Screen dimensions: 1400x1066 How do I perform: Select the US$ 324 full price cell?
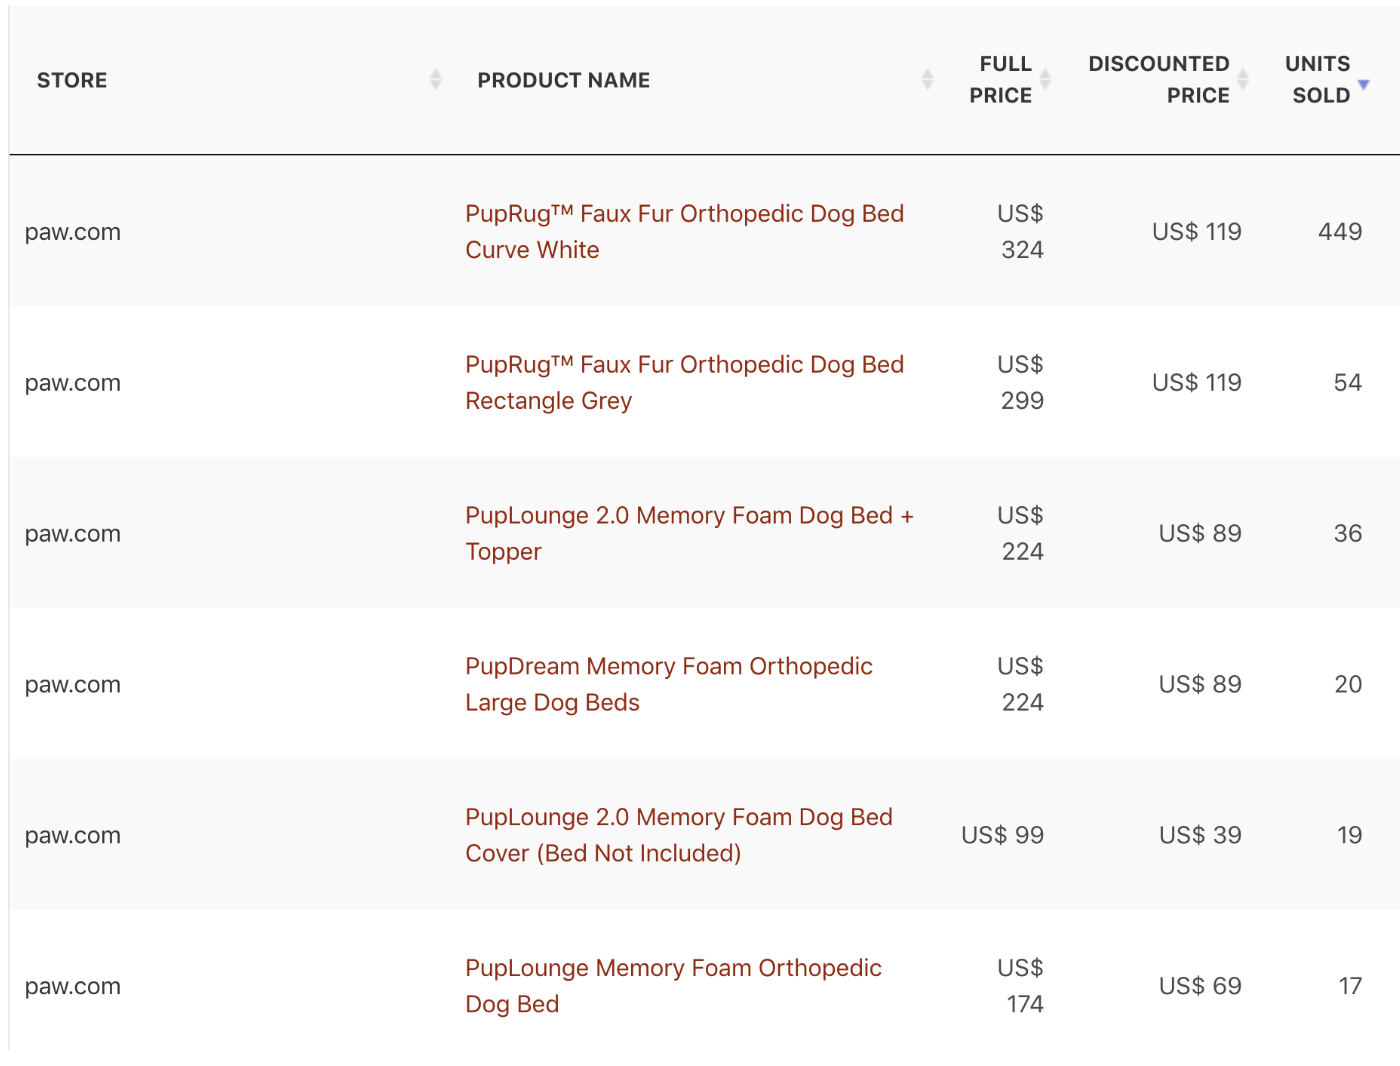(1020, 232)
